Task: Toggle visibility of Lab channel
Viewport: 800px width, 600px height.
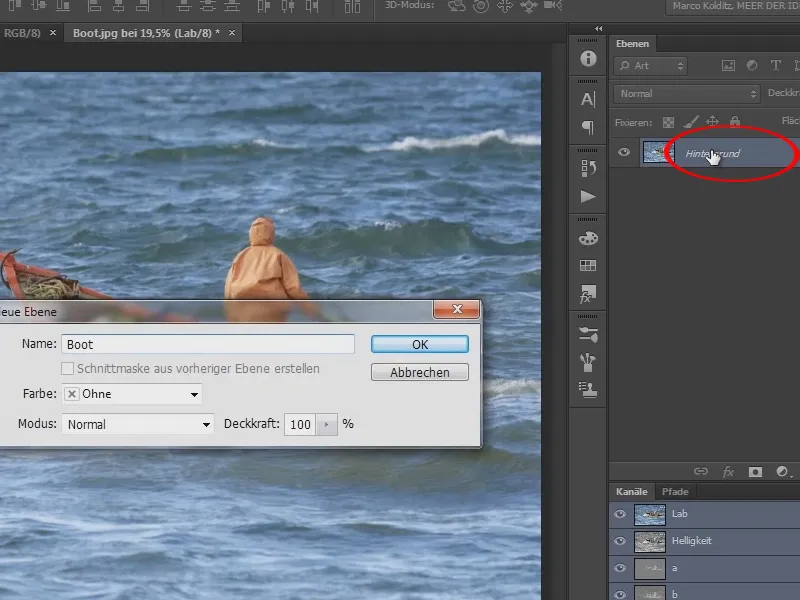Action: click(x=620, y=514)
